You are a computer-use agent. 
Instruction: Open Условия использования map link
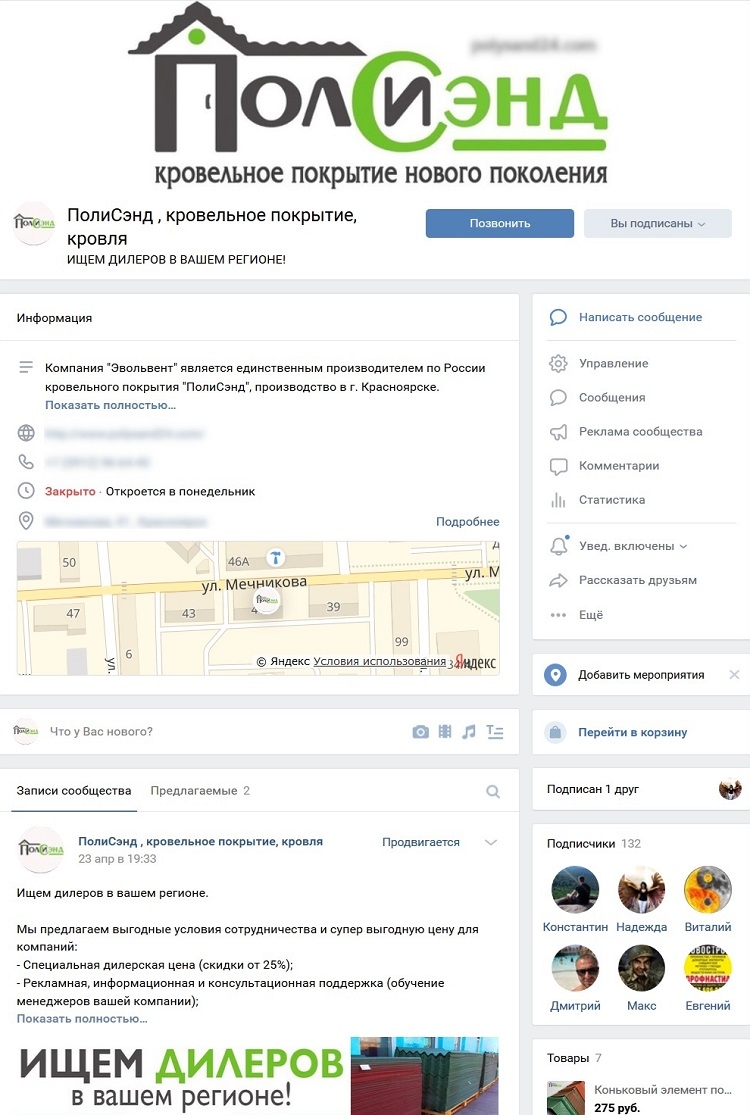point(380,661)
